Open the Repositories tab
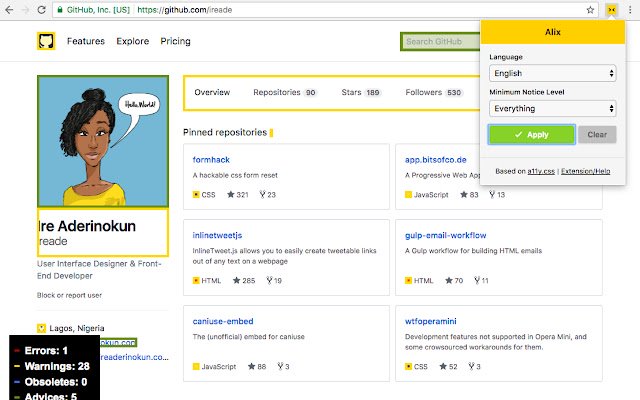The height and width of the screenshot is (400, 640). point(285,92)
